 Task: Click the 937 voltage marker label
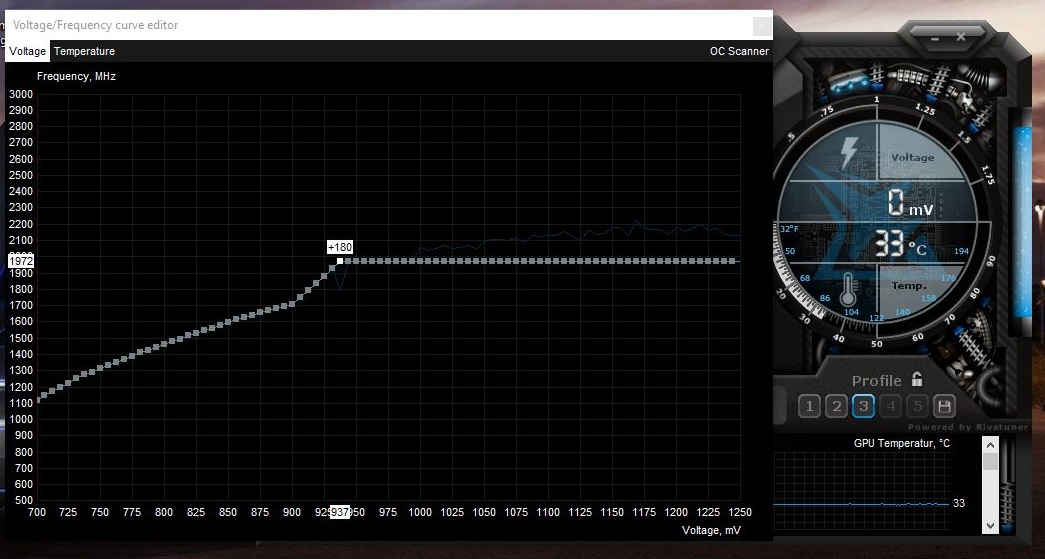340,512
